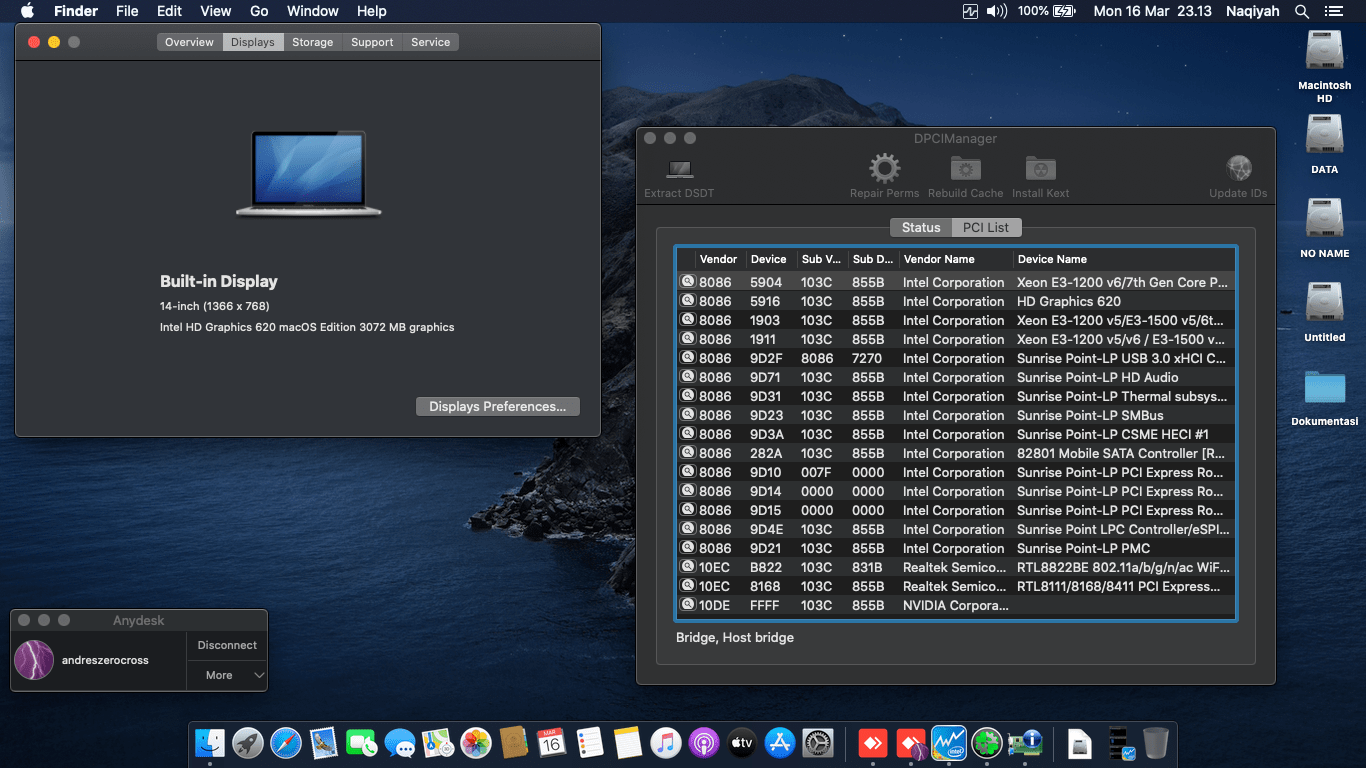This screenshot has width=1366, height=768.
Task: Click the Mon 16 Mar 23.13 clock
Action: click(x=1153, y=11)
